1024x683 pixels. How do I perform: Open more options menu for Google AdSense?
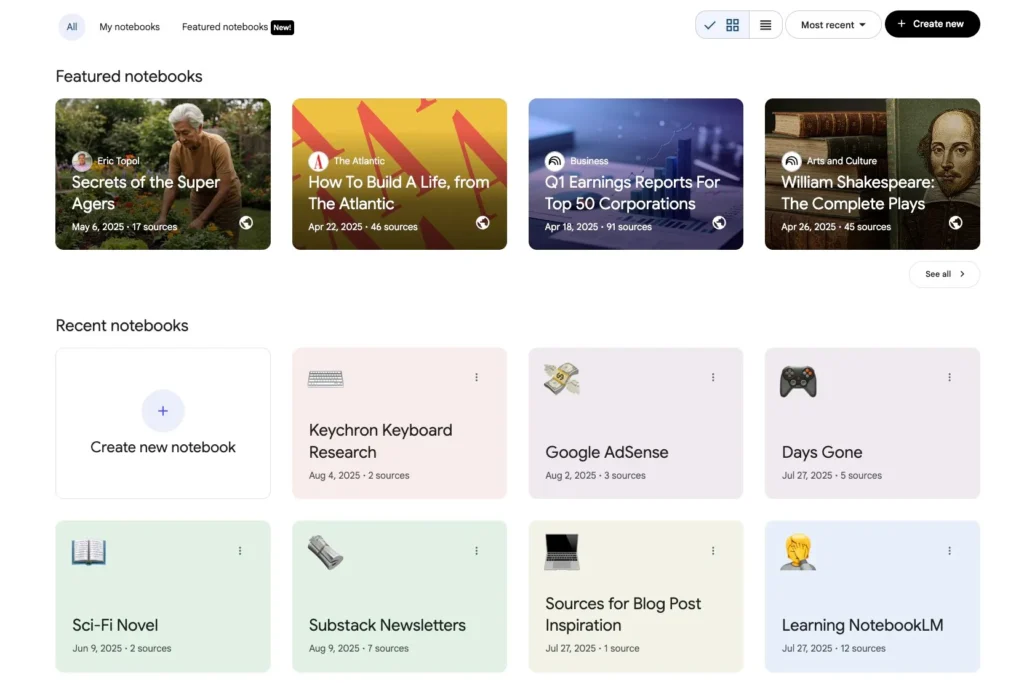(713, 377)
